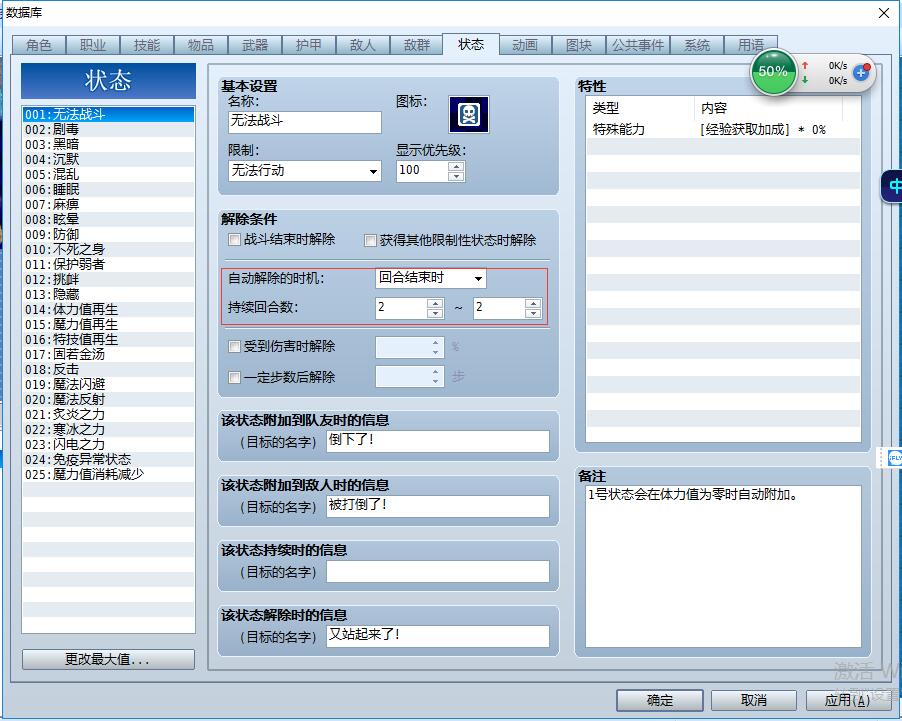902x721 pixels.
Task: Select the 敌群 tab
Action: point(417,45)
